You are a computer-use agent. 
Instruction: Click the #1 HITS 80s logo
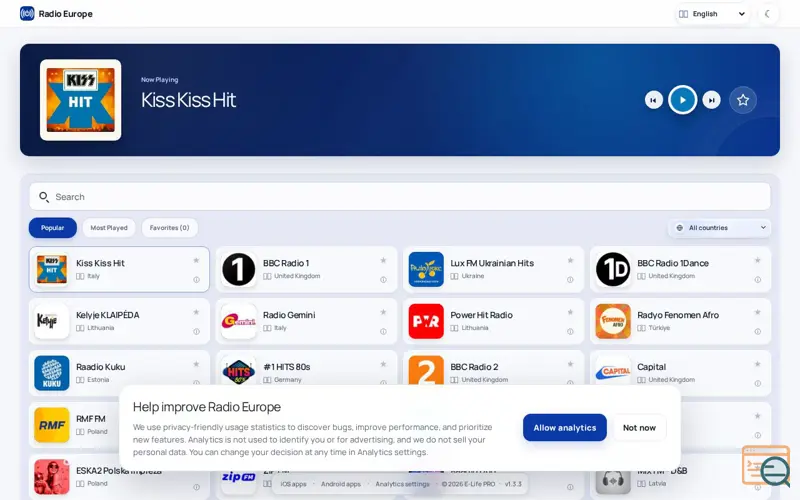pyautogui.click(x=239, y=371)
